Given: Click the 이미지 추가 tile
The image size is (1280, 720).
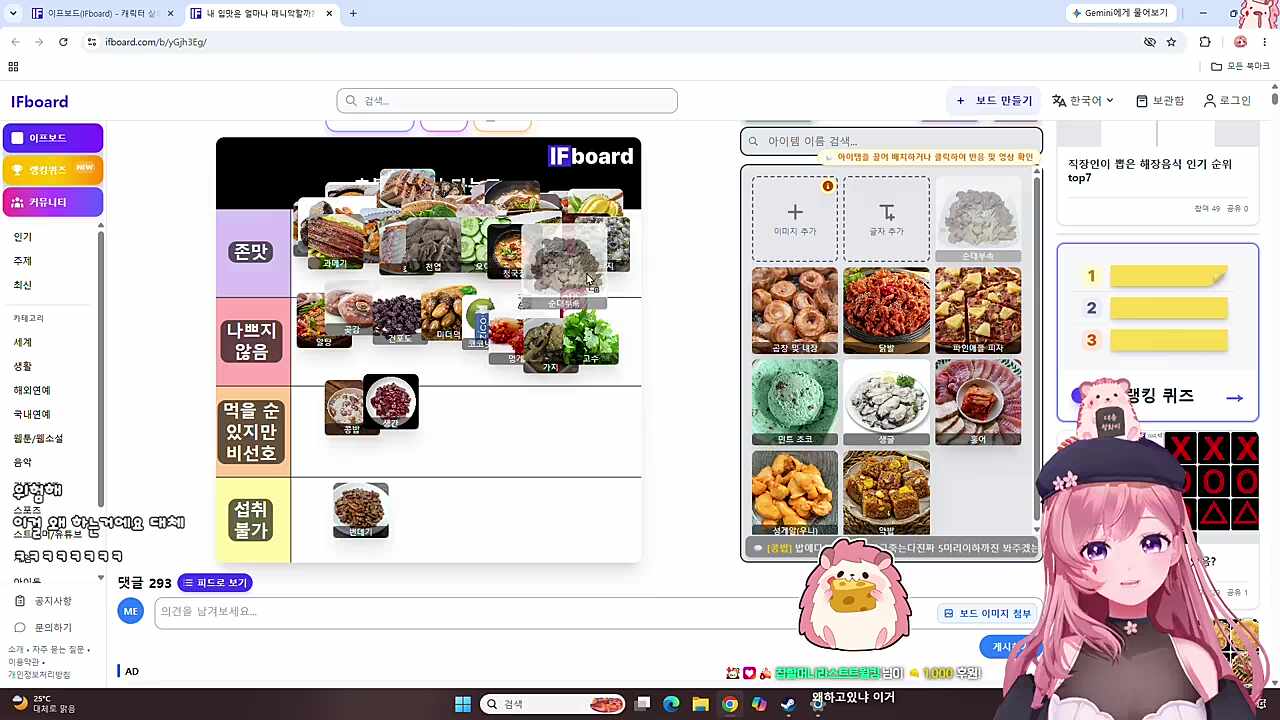Looking at the screenshot, I should tap(795, 219).
